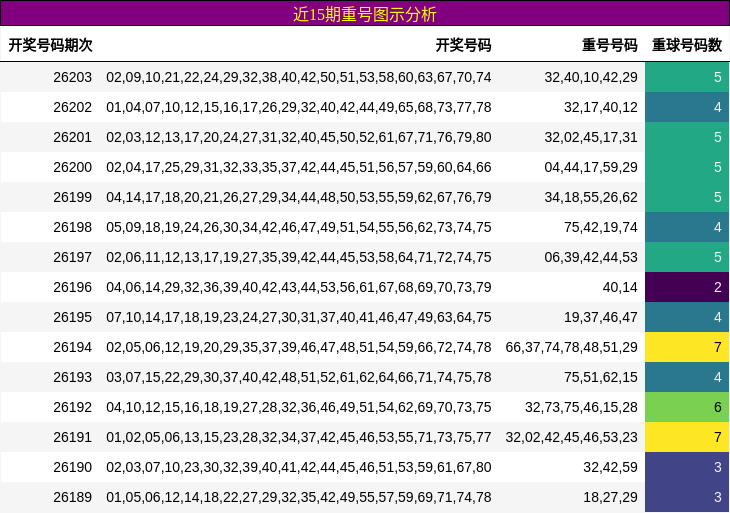
Task: Click drawn numbers of issue 26200
Action: point(299,167)
